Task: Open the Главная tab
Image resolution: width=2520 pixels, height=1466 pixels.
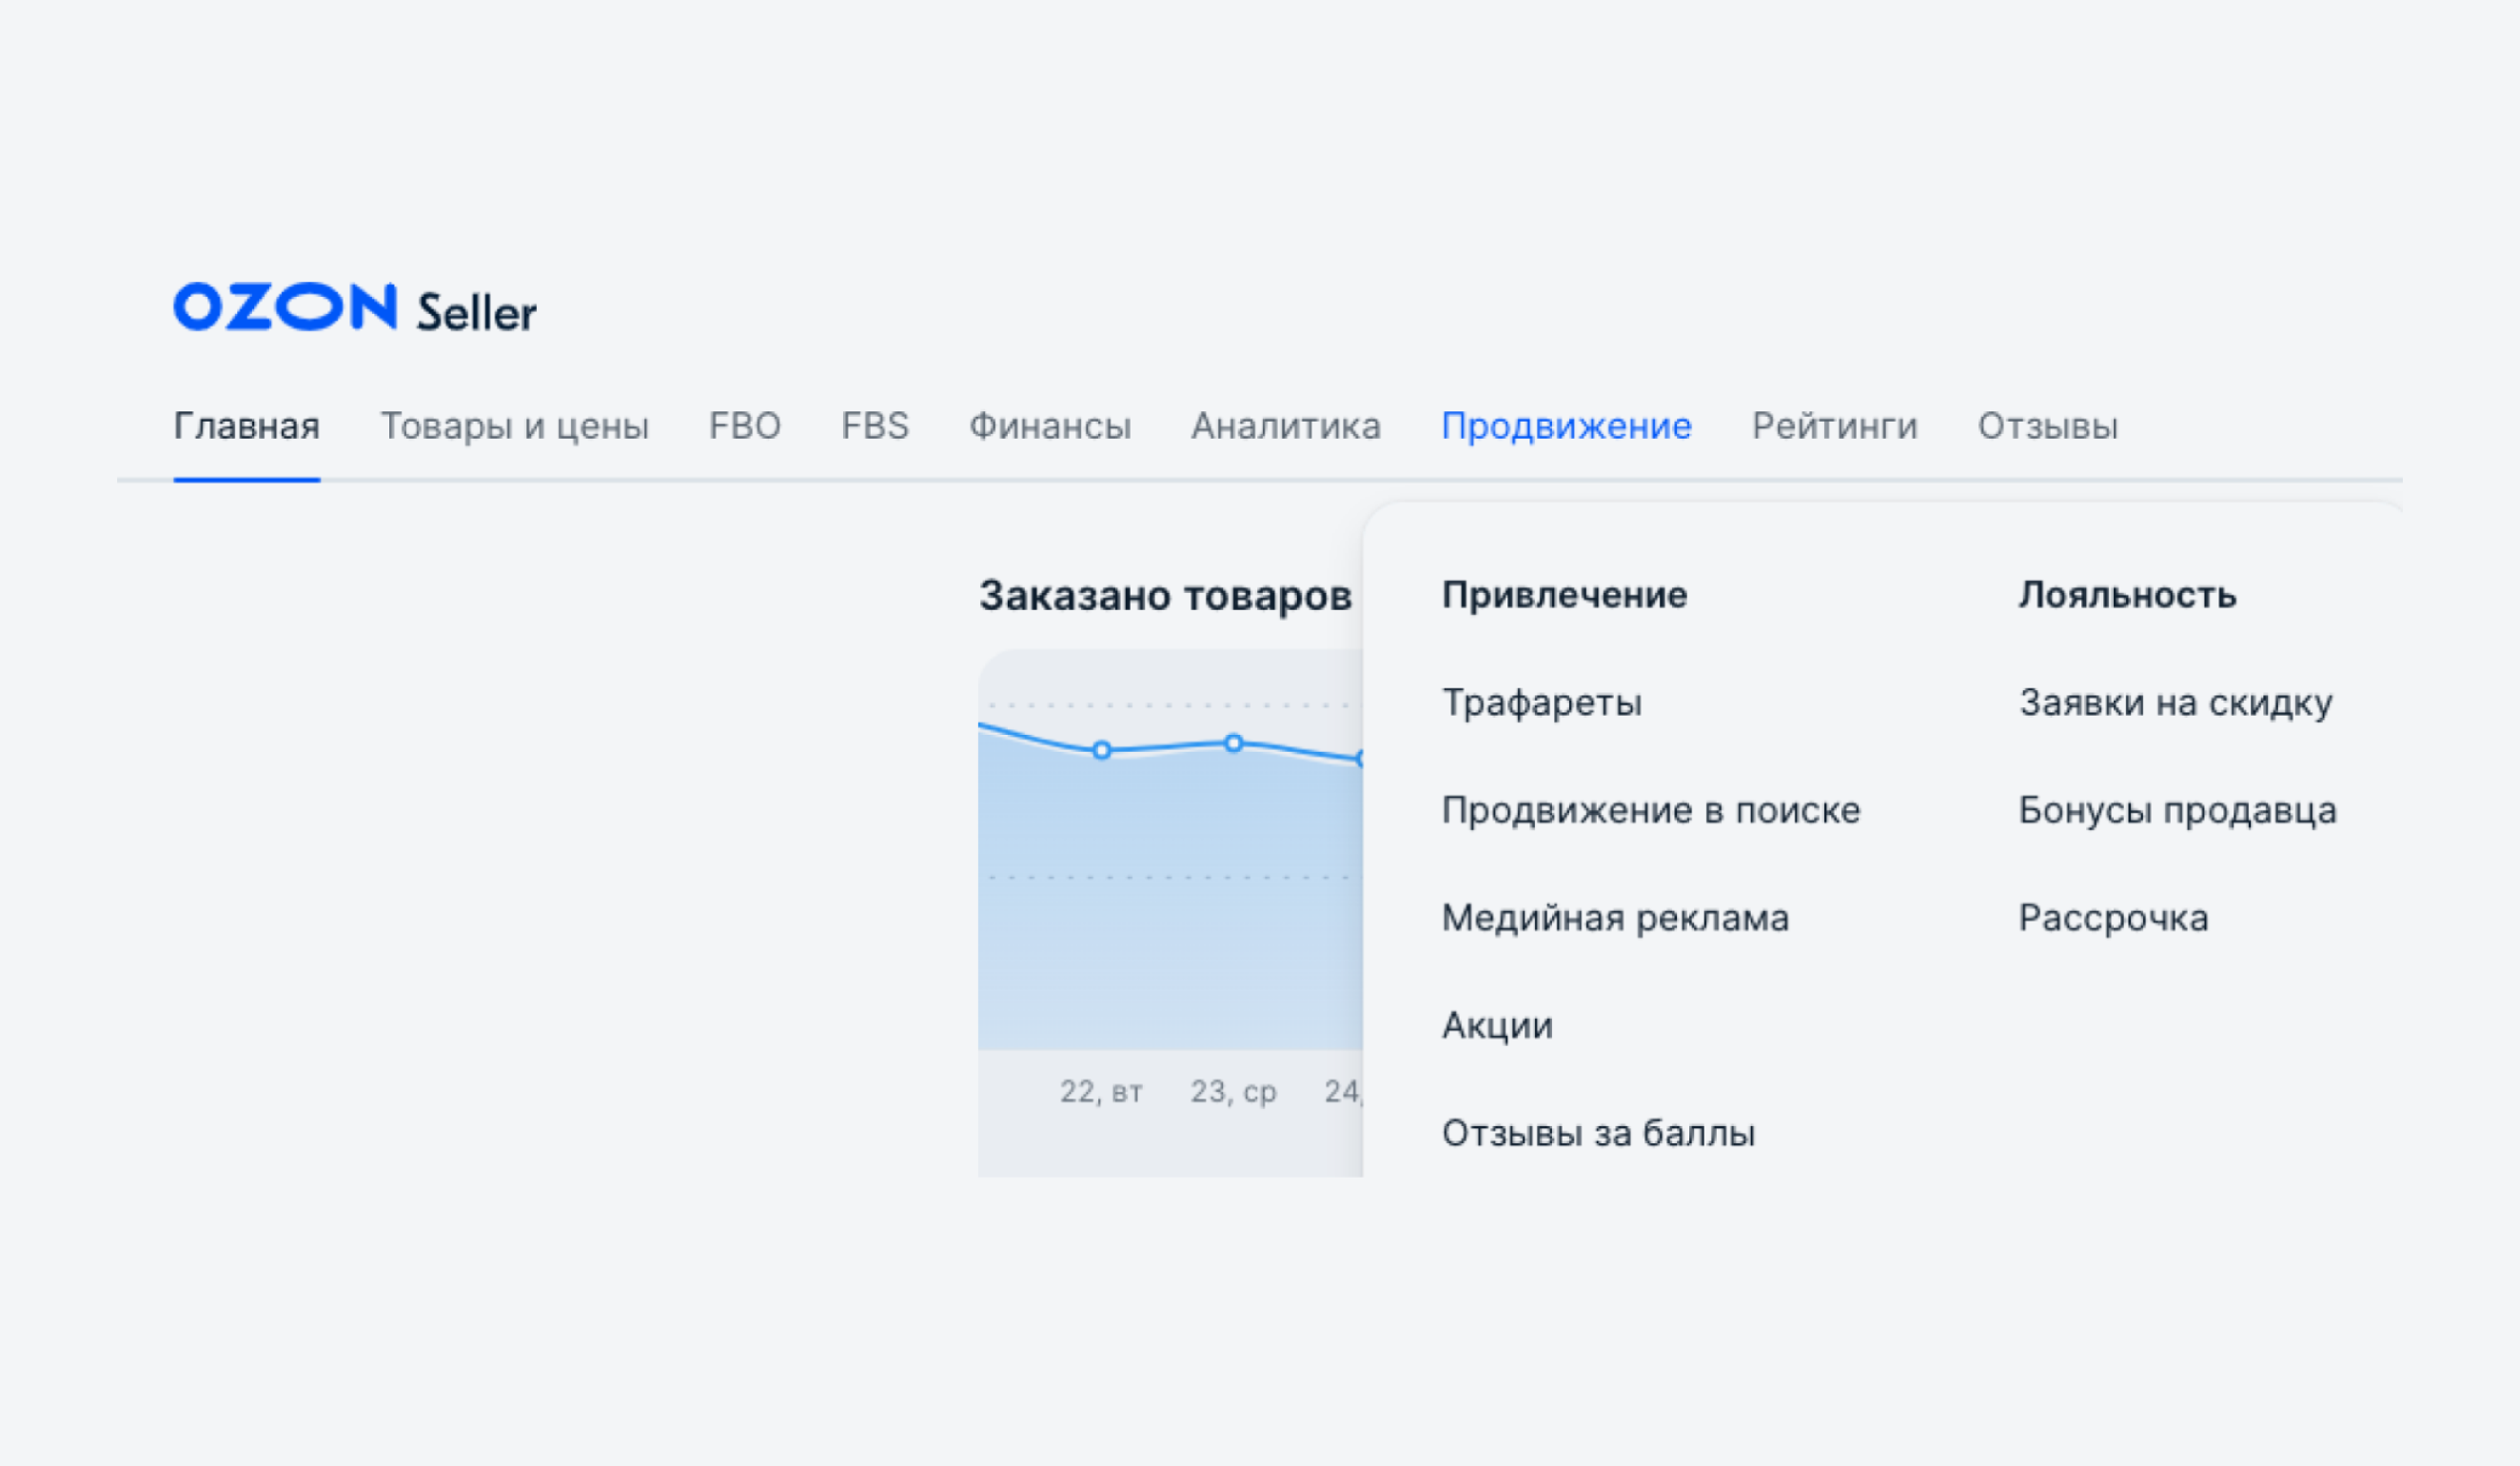Action: 247,426
